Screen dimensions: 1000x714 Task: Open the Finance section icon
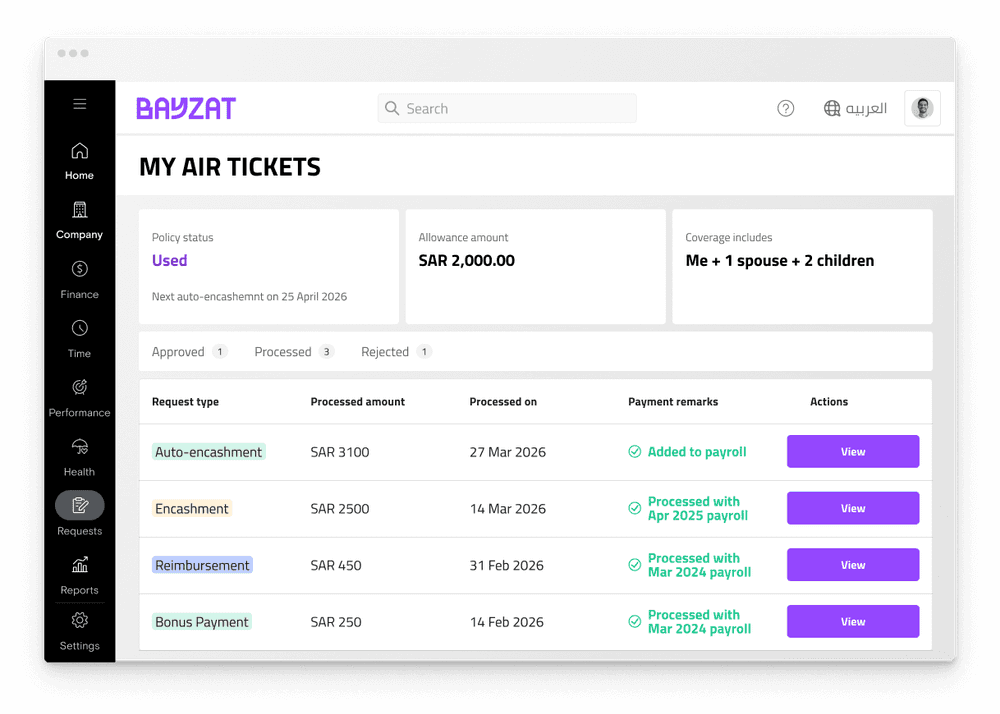point(79,270)
